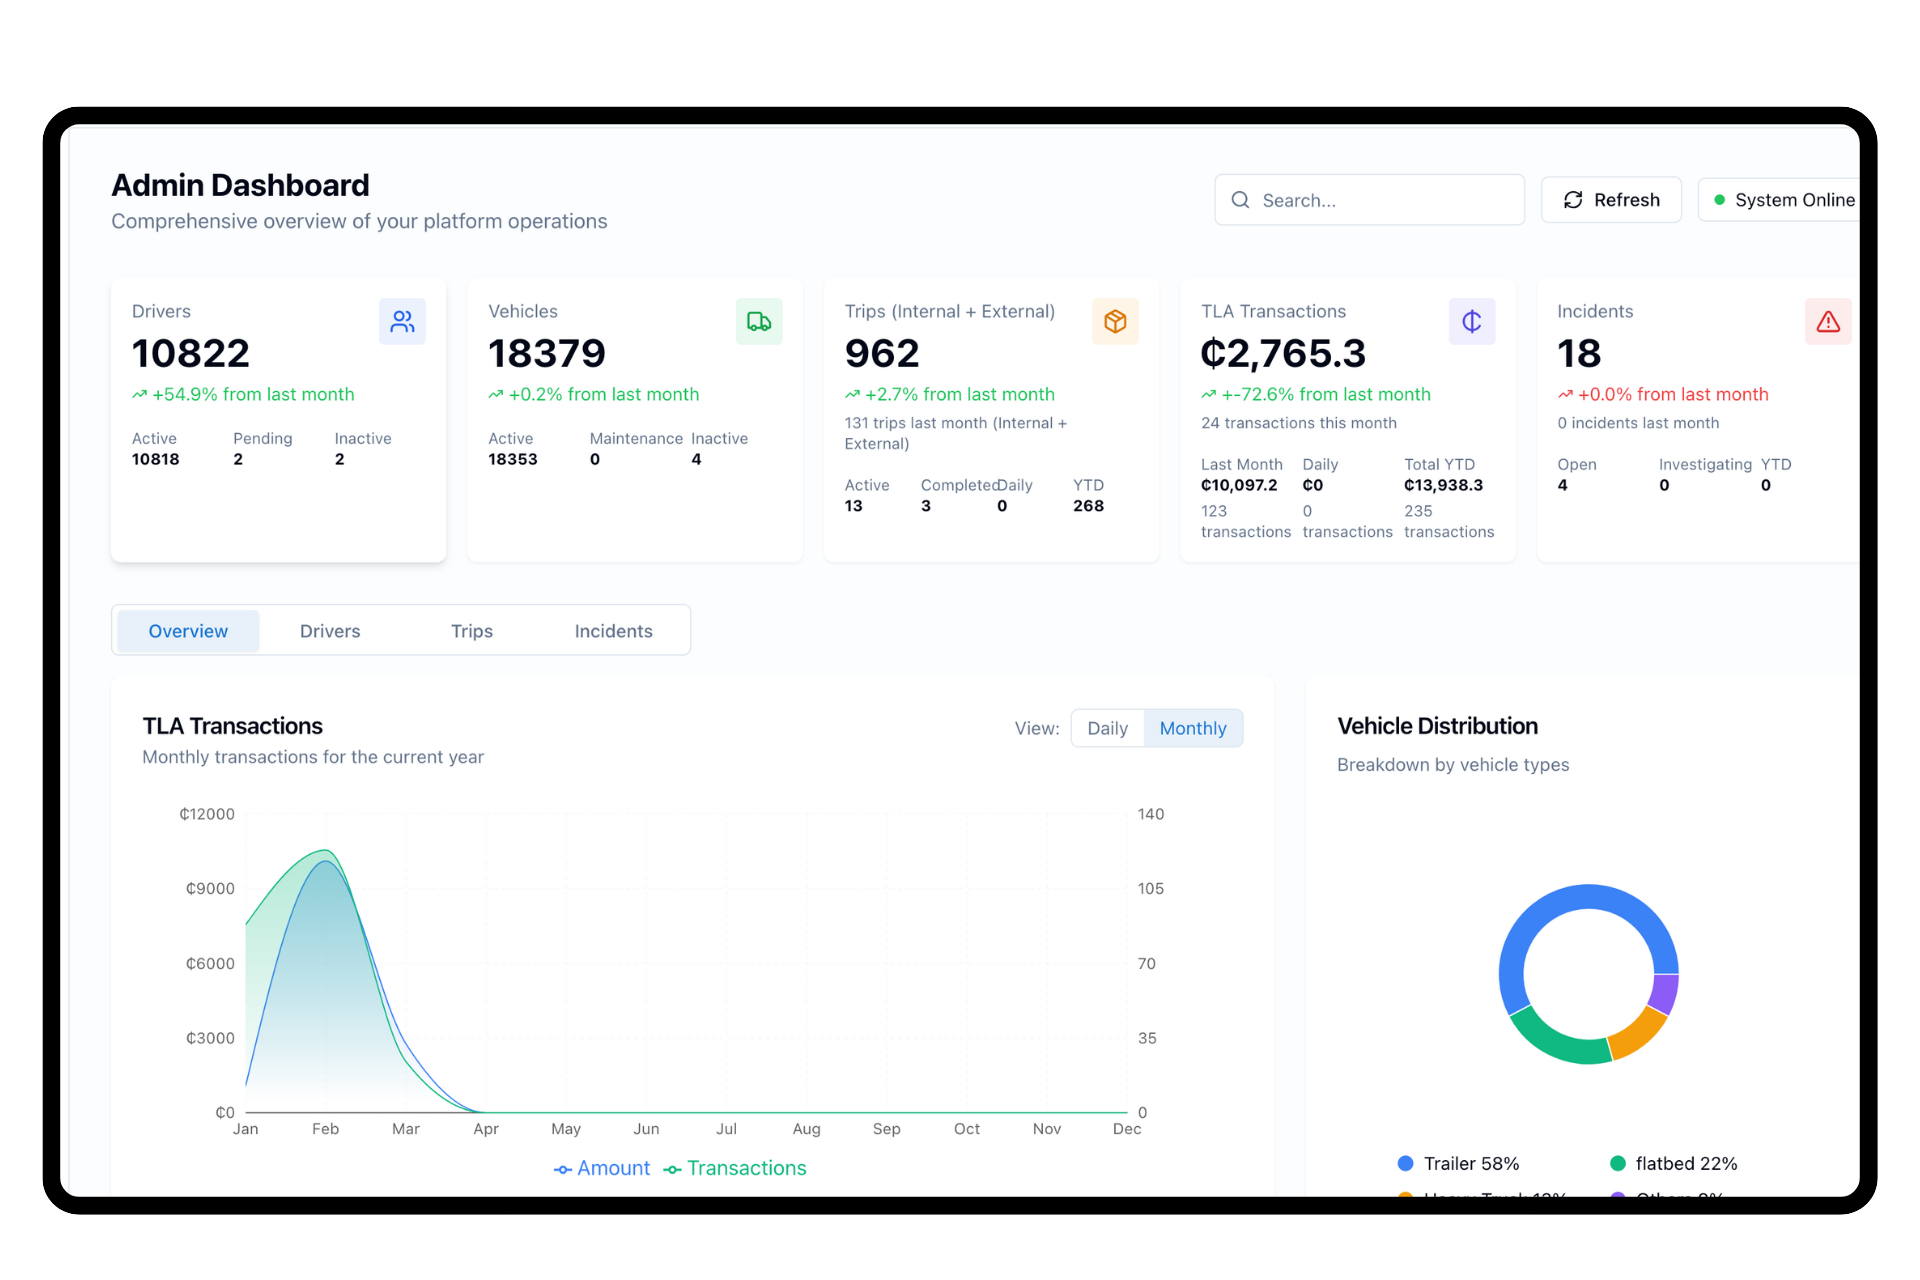Click the Trips package icon

tap(1115, 321)
